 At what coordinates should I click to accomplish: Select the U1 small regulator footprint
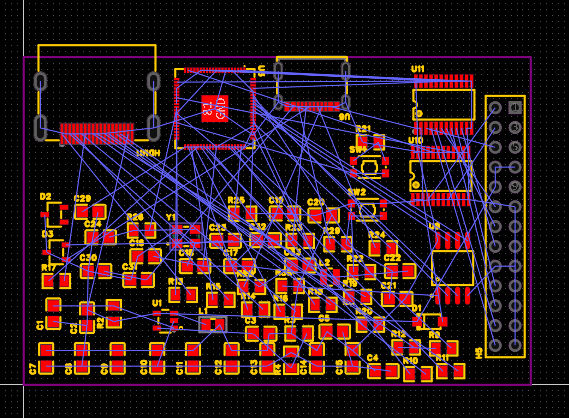point(165,321)
